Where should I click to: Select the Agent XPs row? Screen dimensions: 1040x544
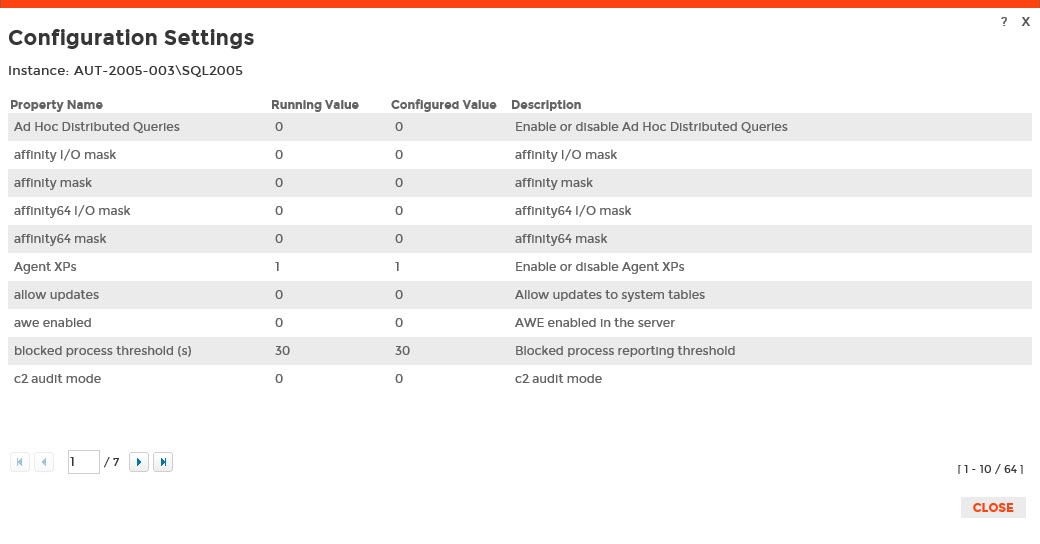(x=45, y=267)
